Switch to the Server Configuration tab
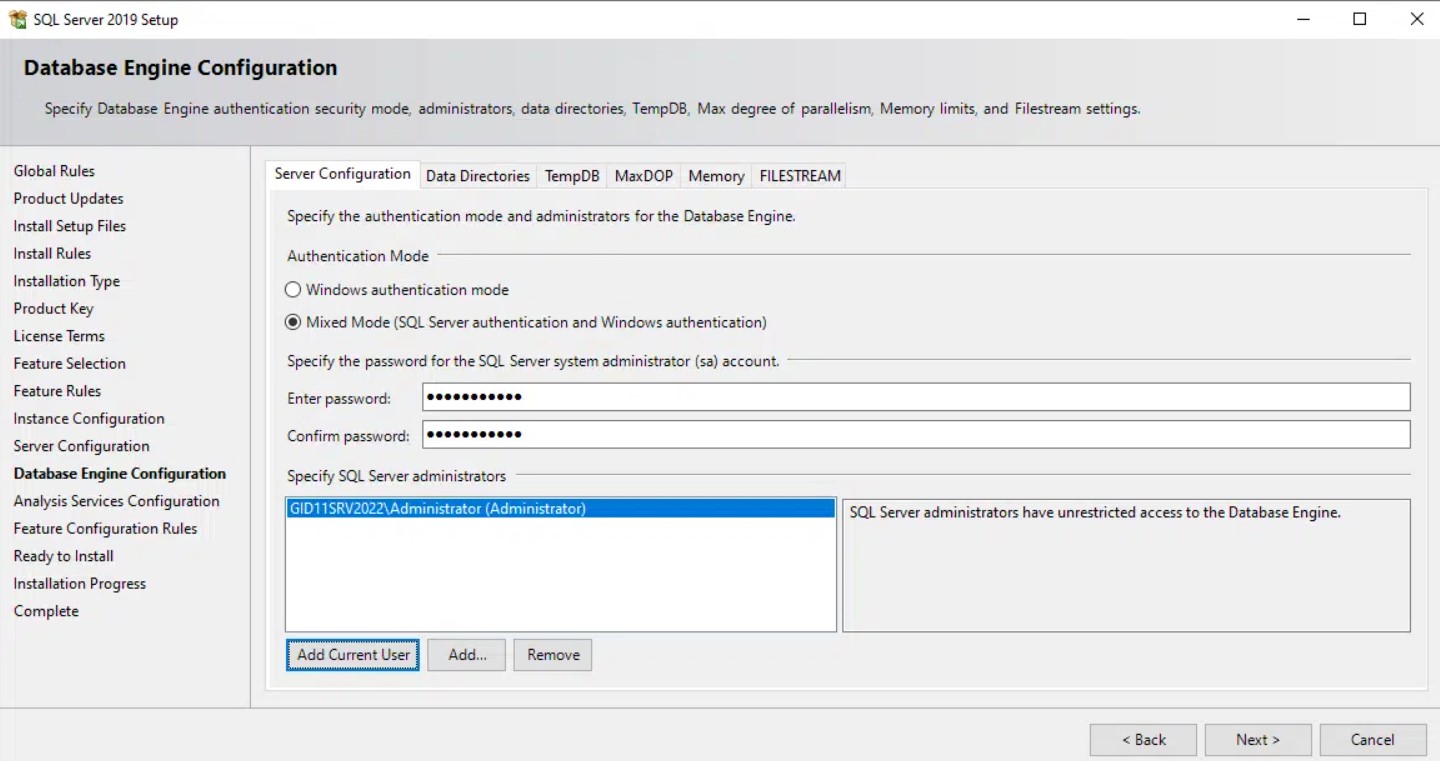The width and height of the screenshot is (1440, 761). [343, 174]
